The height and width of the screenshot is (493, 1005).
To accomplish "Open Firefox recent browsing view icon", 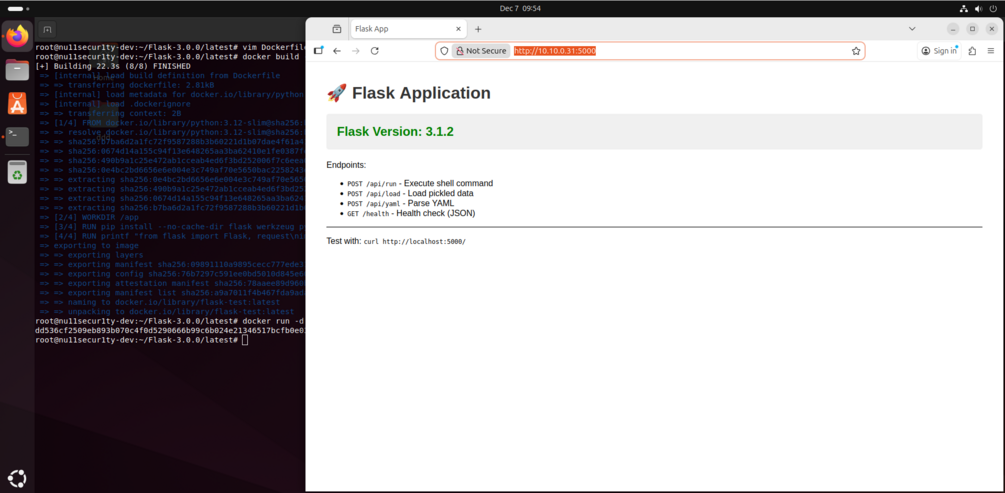I will [336, 29].
